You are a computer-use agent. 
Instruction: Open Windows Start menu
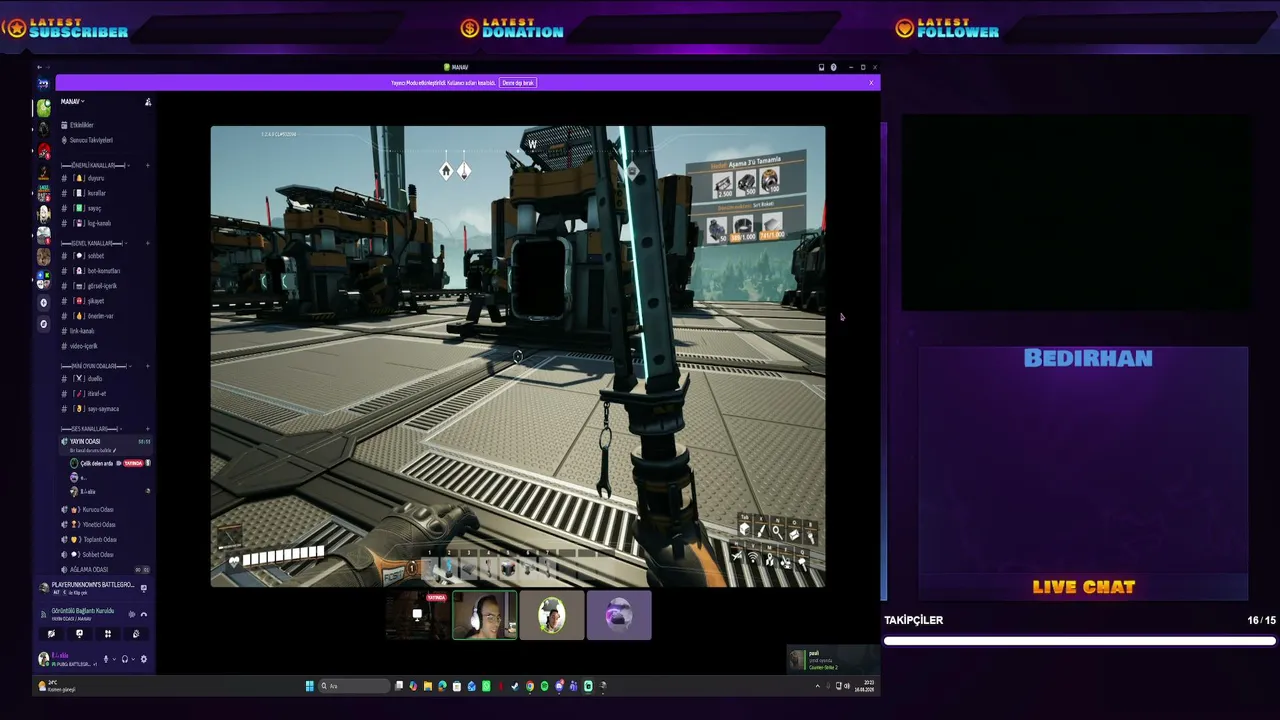(310, 686)
